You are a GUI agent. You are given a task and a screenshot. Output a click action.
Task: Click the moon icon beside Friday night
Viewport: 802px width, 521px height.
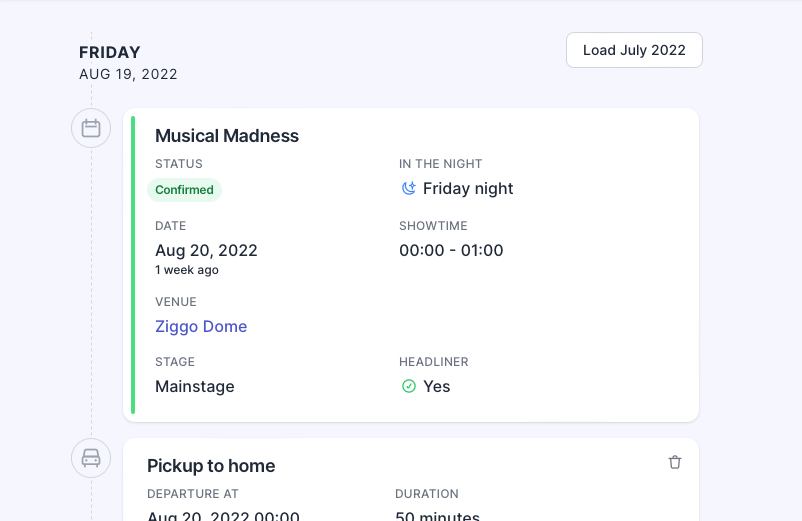click(409, 189)
